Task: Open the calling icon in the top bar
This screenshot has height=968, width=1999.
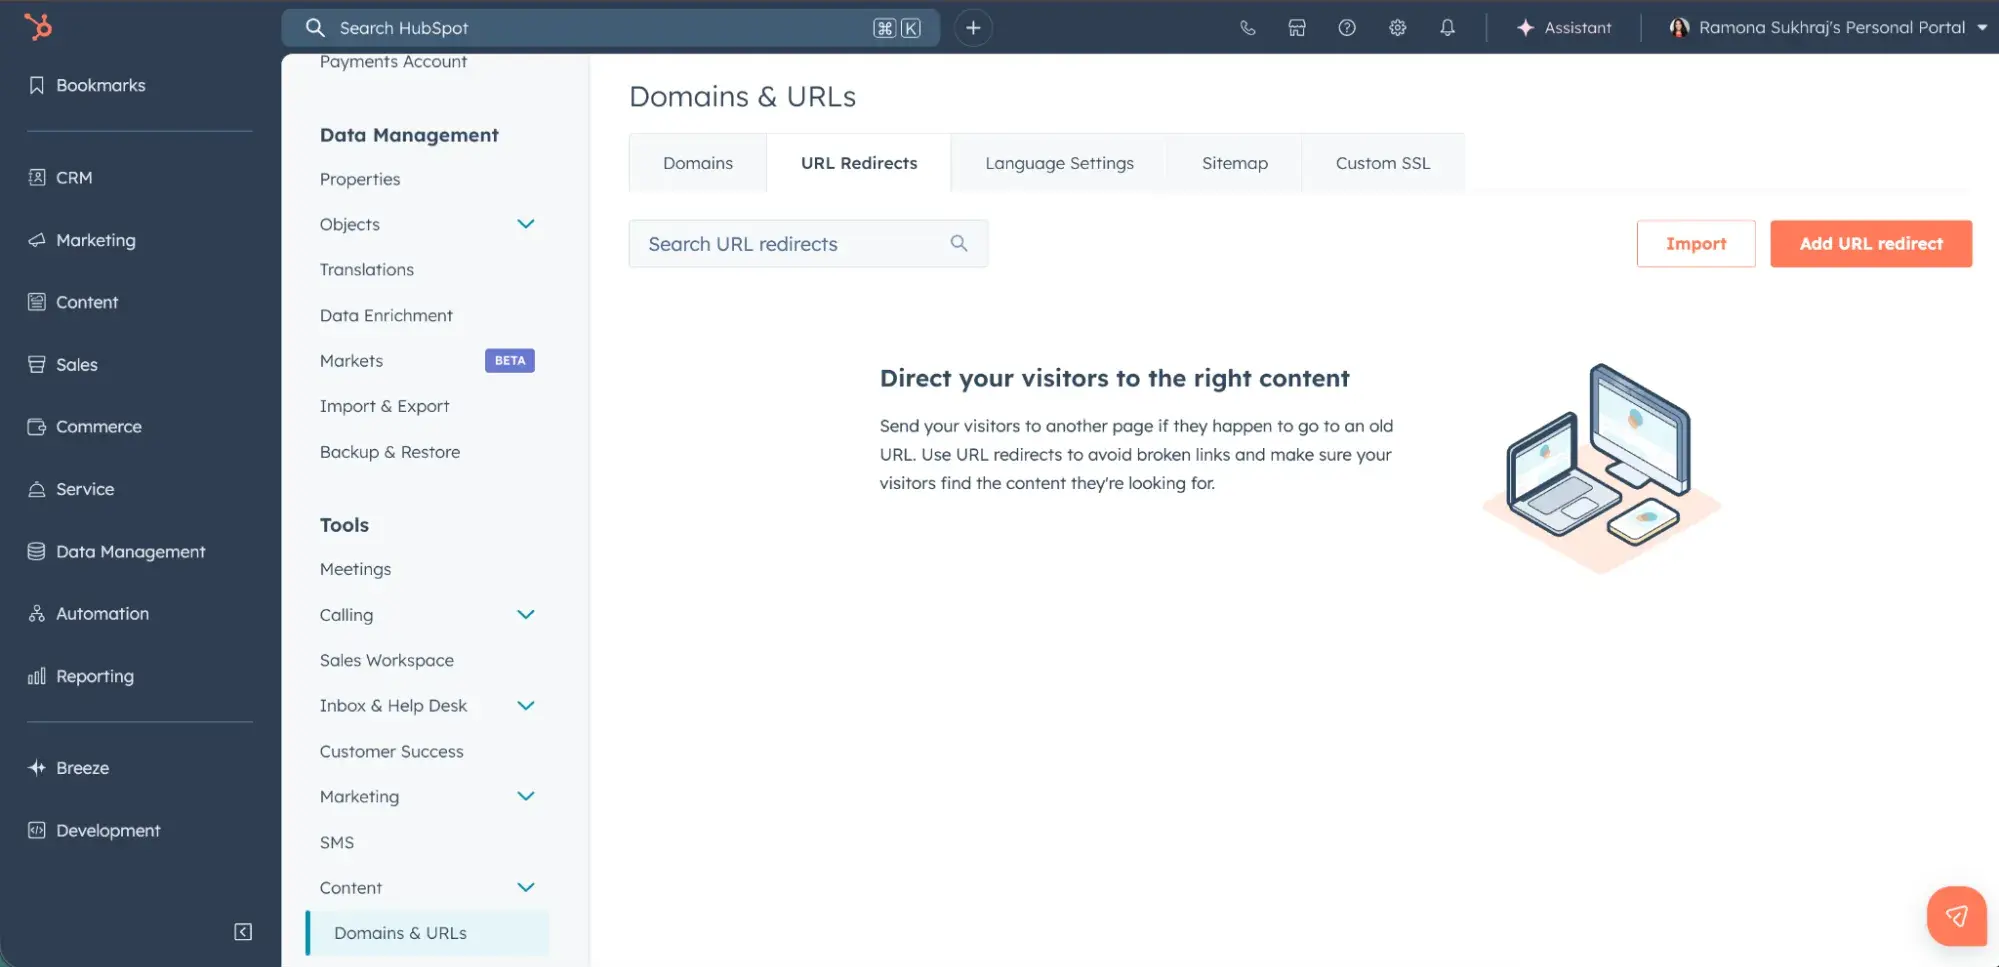Action: pos(1247,27)
